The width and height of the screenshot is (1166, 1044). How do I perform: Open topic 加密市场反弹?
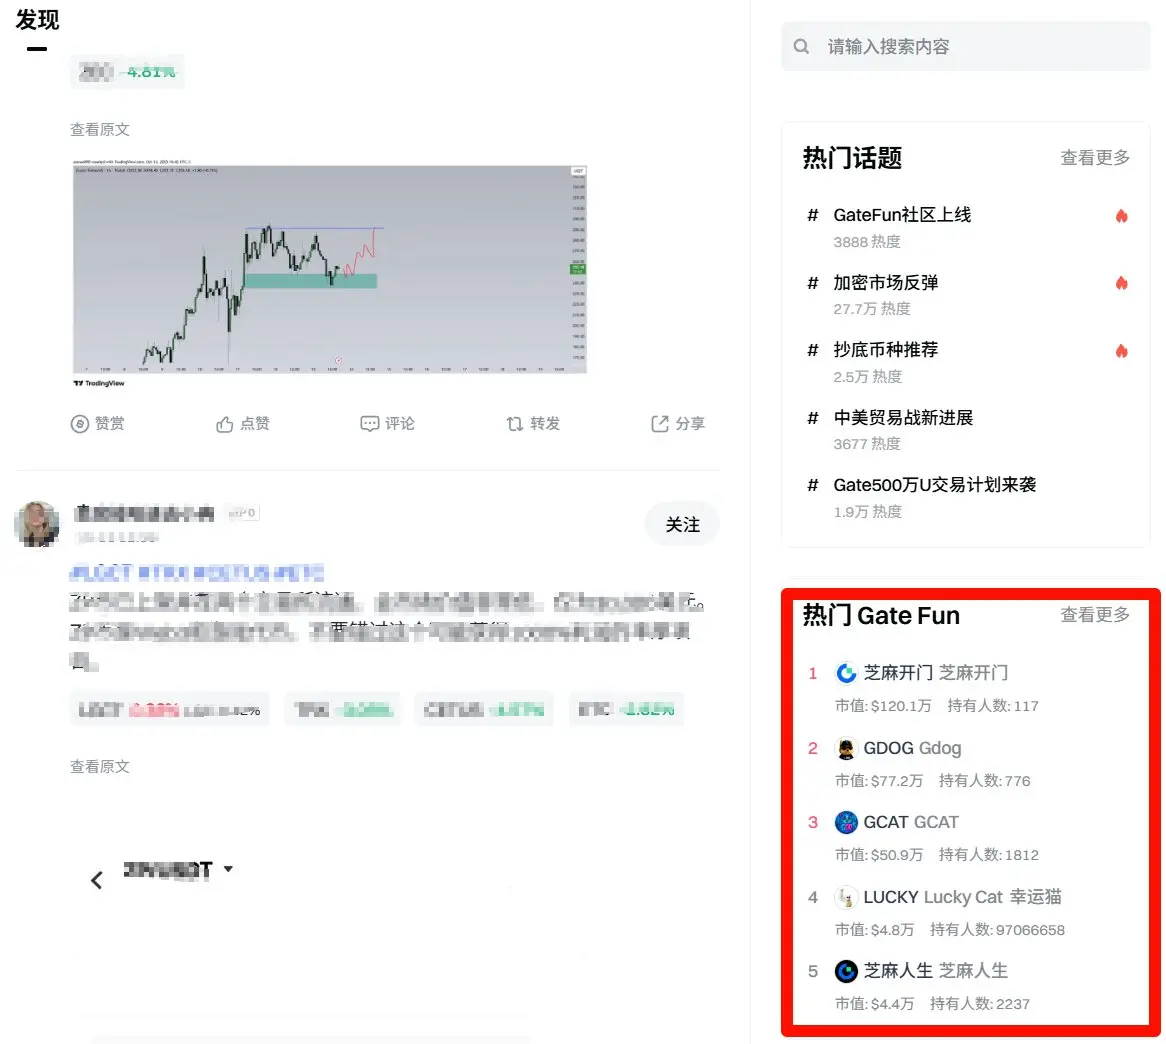886,283
